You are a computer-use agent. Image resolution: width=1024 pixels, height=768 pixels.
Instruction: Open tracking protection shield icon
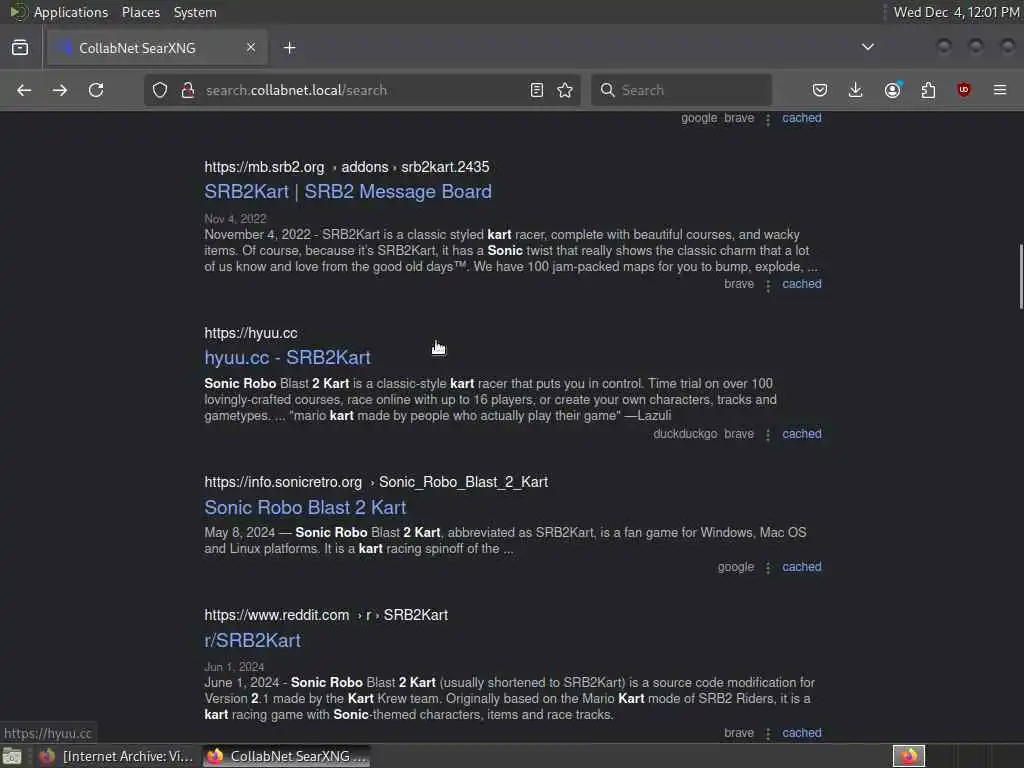160,90
